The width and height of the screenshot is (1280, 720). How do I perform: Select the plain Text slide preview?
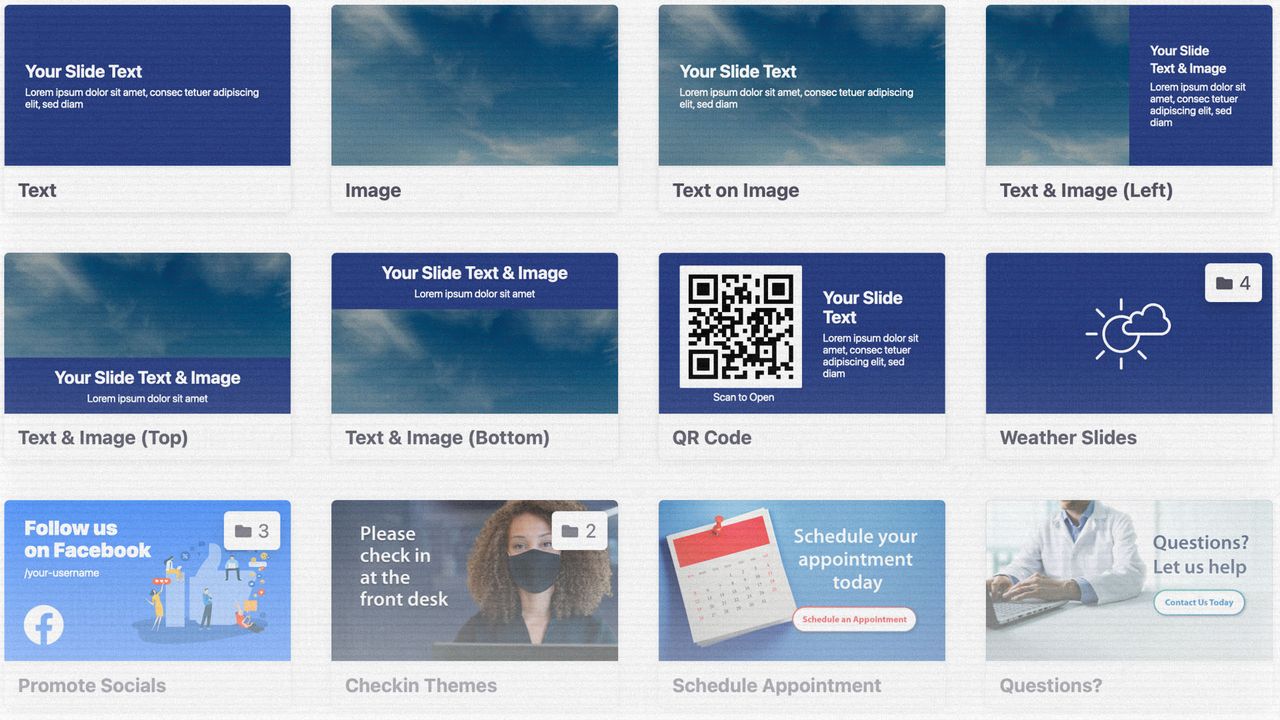tap(148, 85)
